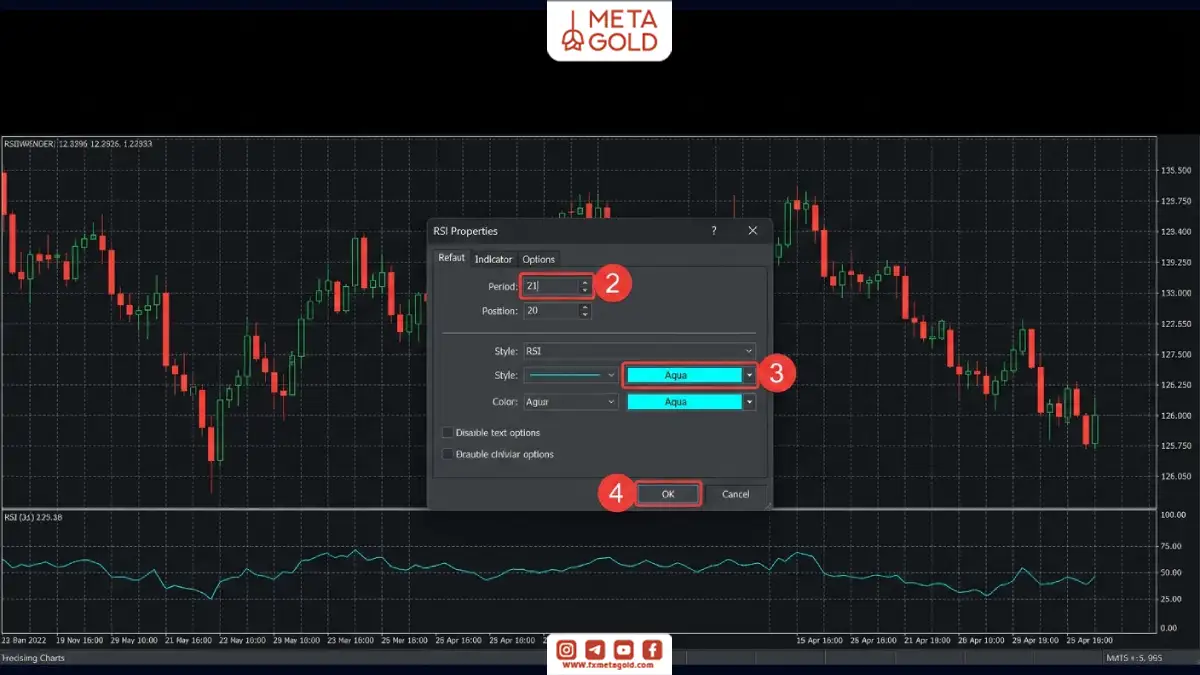Click the MMTS status bar entry

click(x=1134, y=658)
